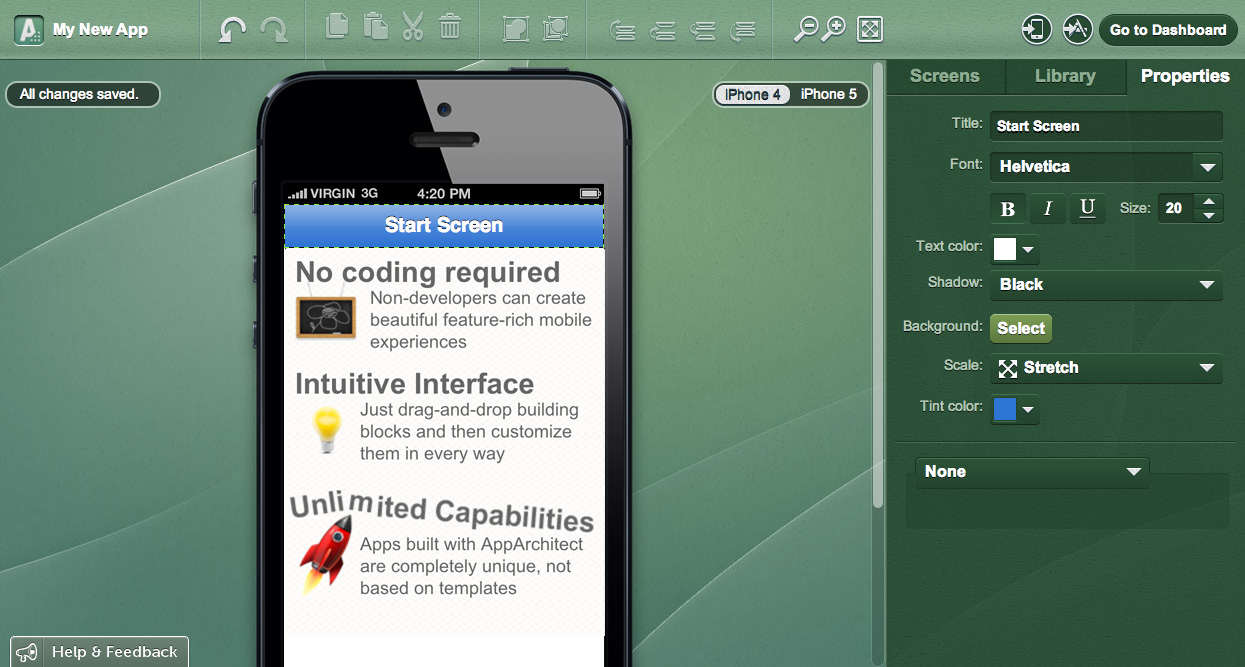
Task: Fit the canvas to the screen
Action: 870,29
